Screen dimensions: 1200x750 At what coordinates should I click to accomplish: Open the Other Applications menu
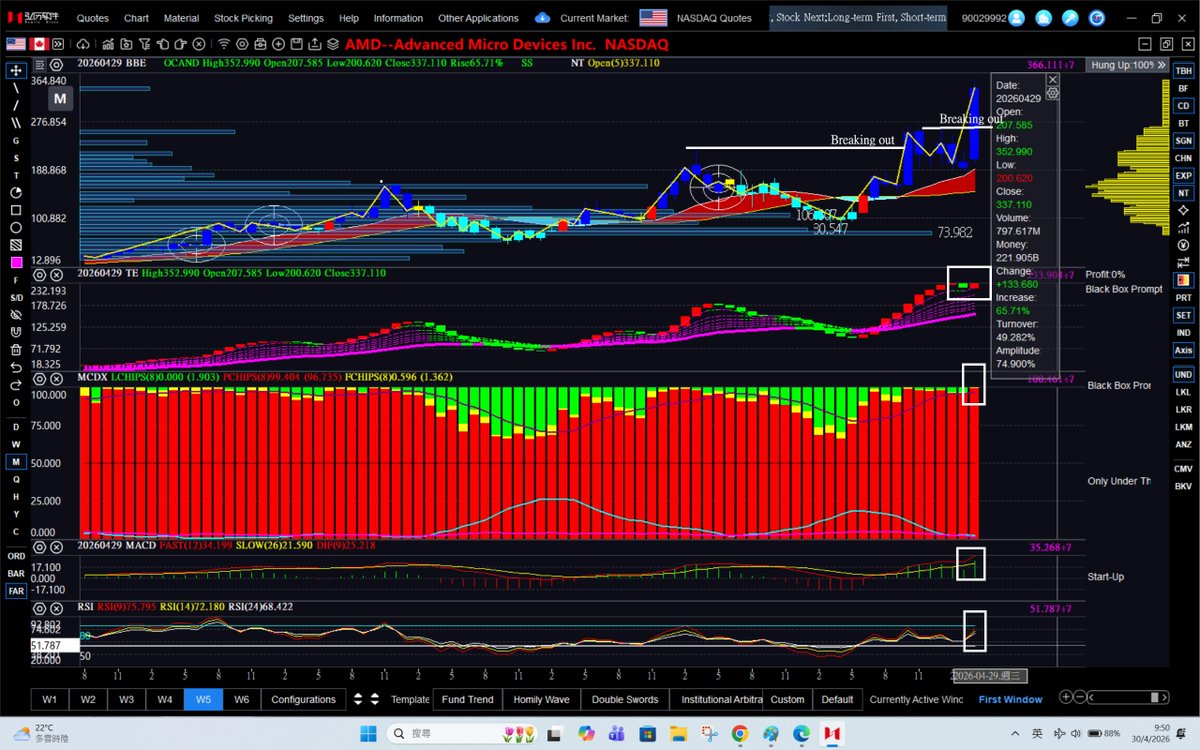click(478, 18)
